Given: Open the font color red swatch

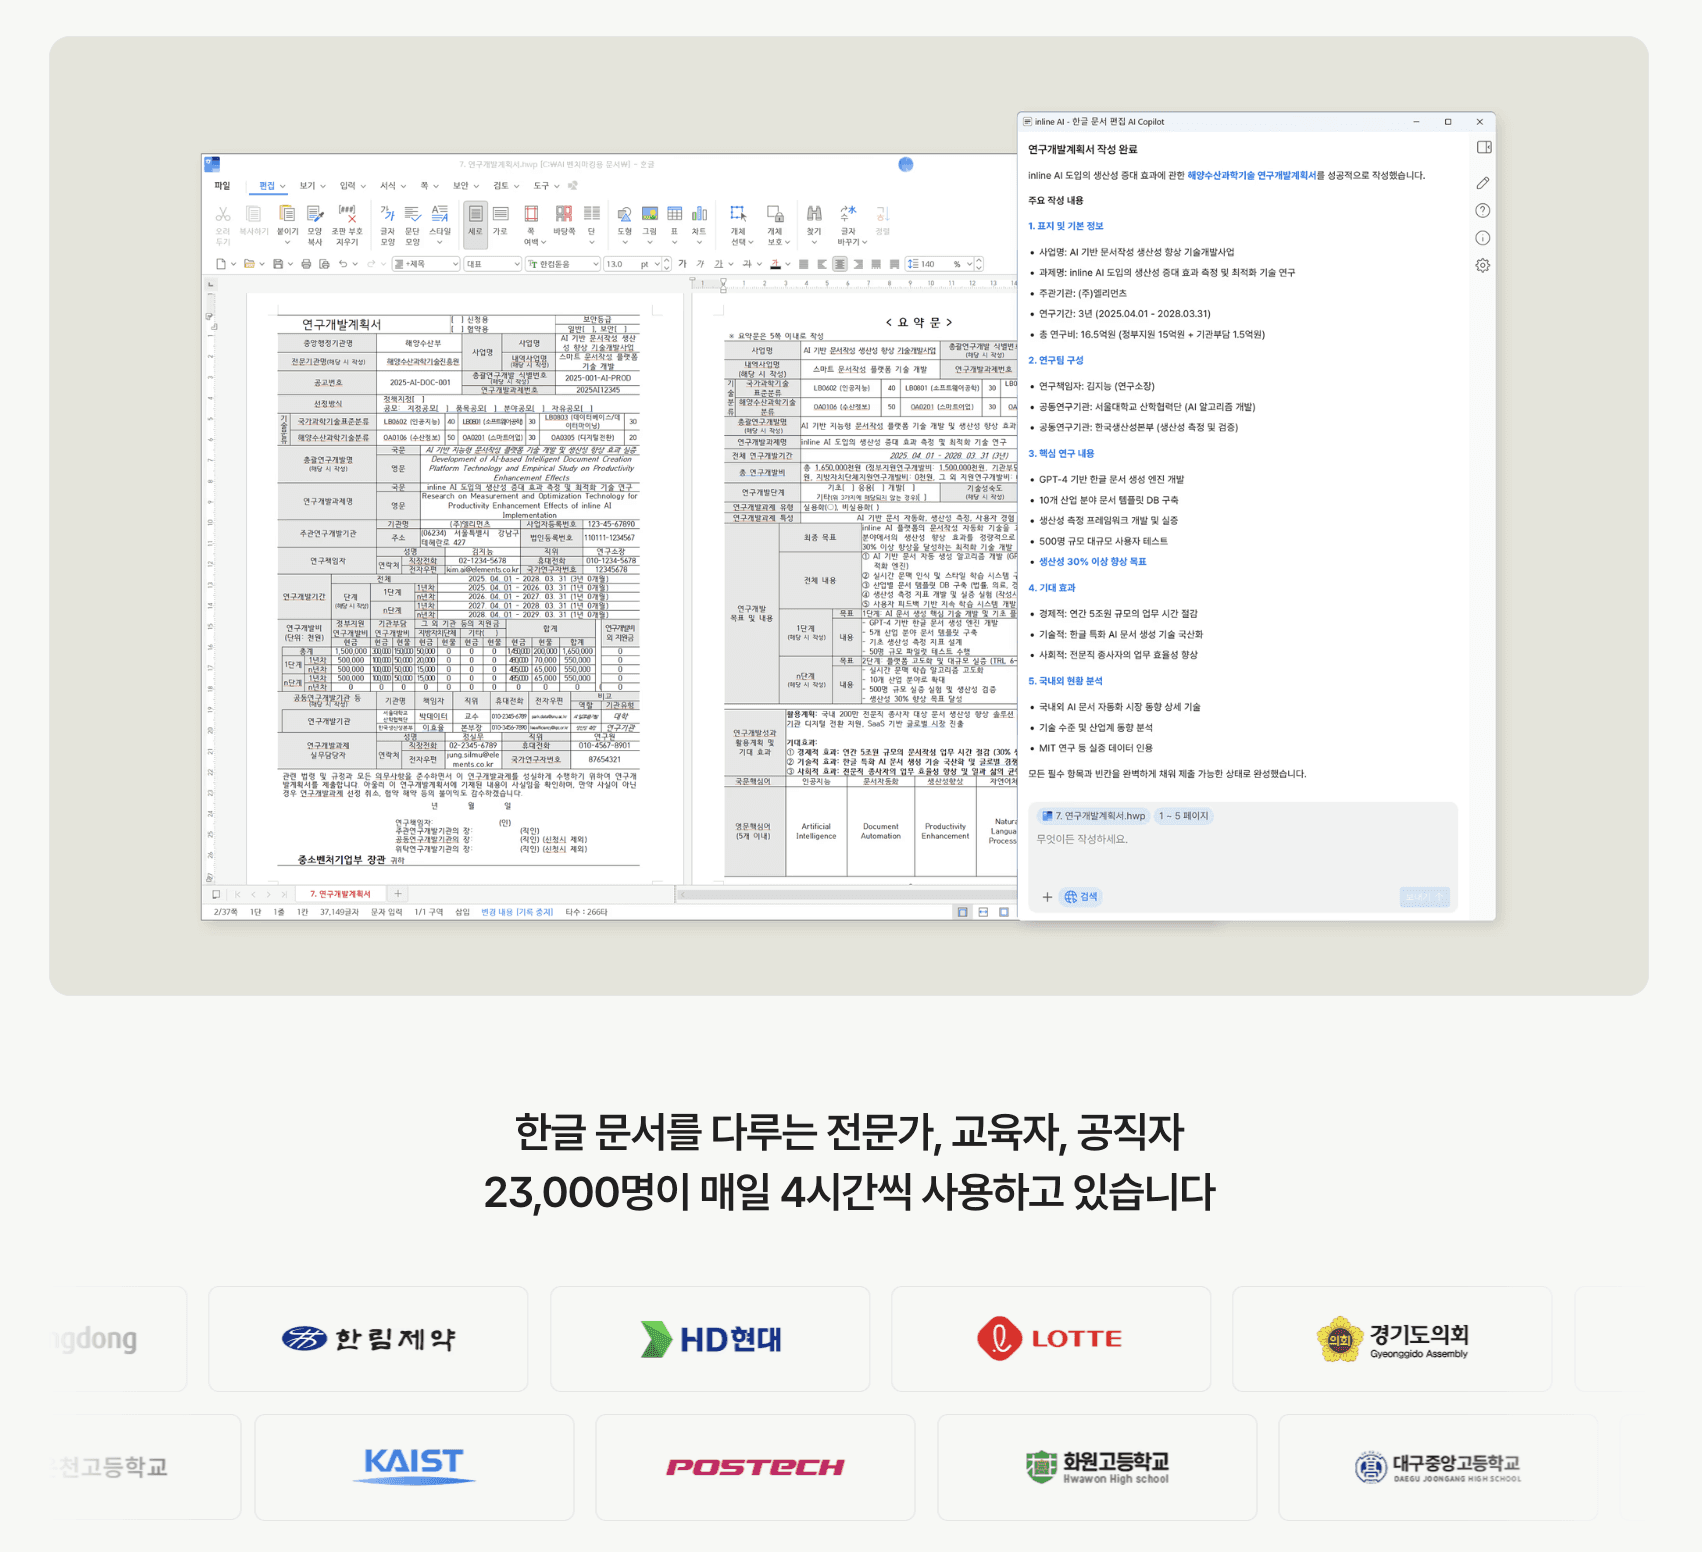Looking at the screenshot, I should tap(775, 264).
